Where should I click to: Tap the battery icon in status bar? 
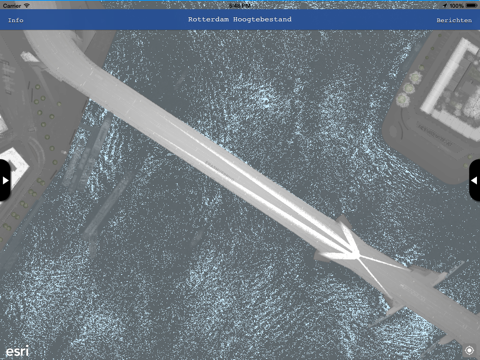472,6
